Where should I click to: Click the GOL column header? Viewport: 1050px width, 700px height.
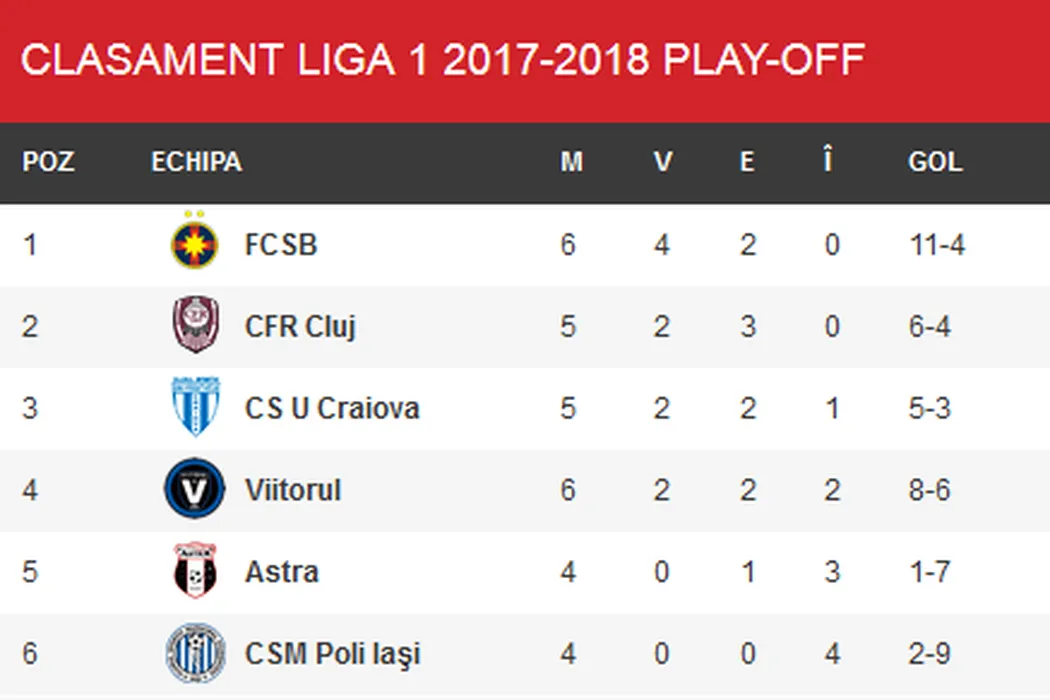tap(934, 162)
